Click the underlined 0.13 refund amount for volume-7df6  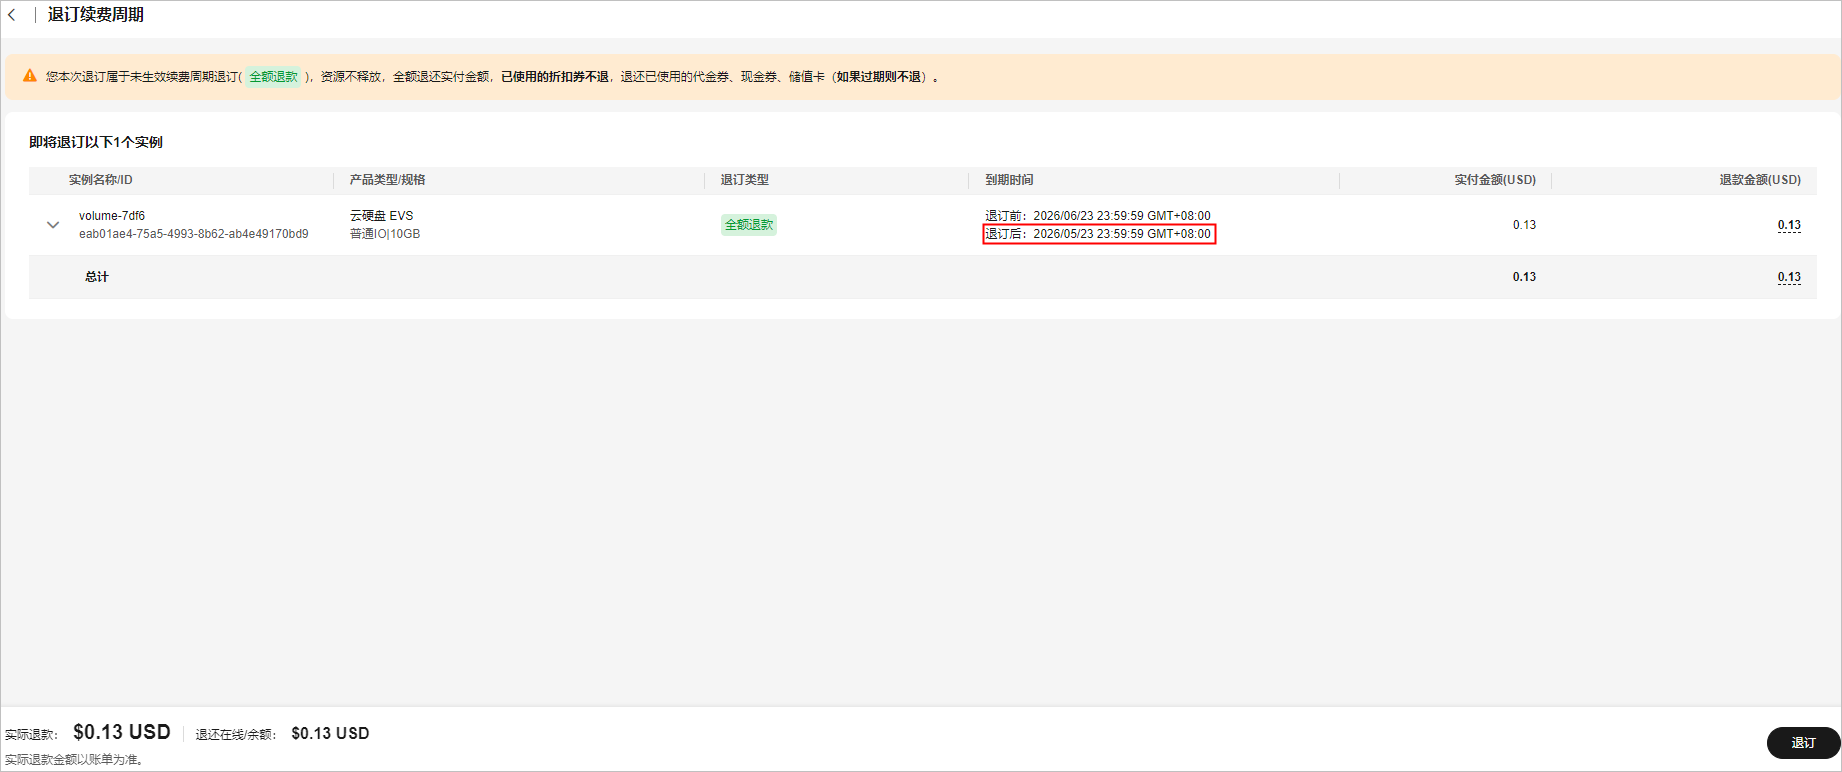click(1789, 225)
